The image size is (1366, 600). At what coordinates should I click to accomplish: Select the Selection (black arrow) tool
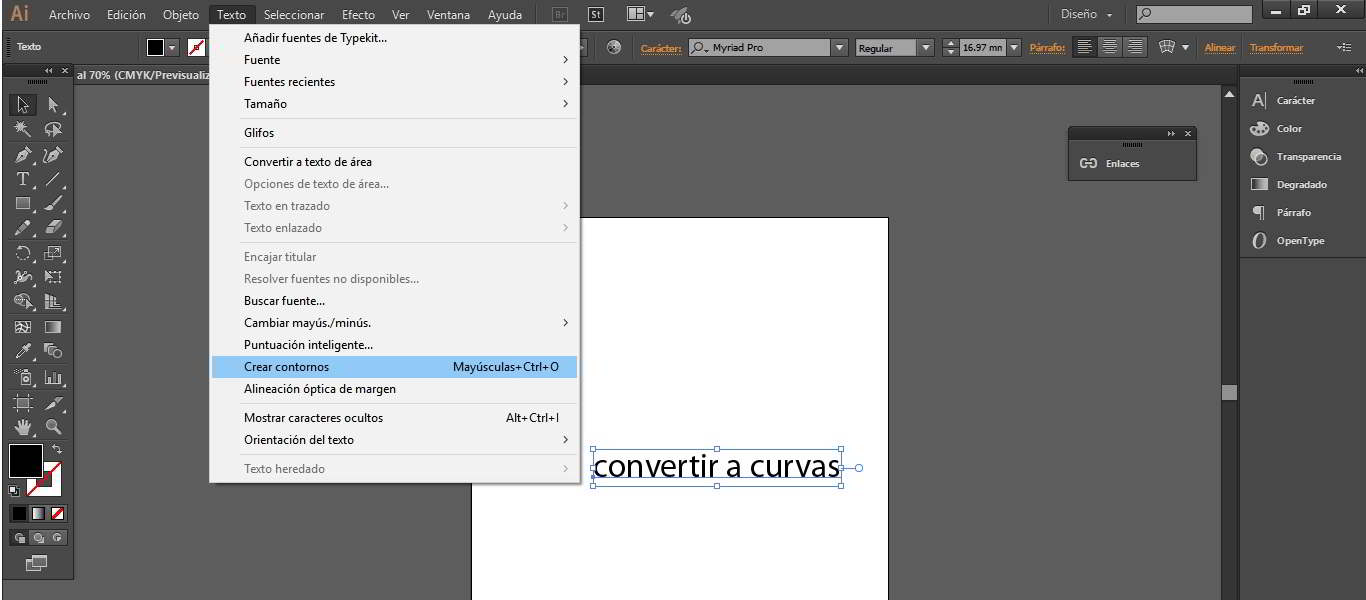click(x=24, y=105)
